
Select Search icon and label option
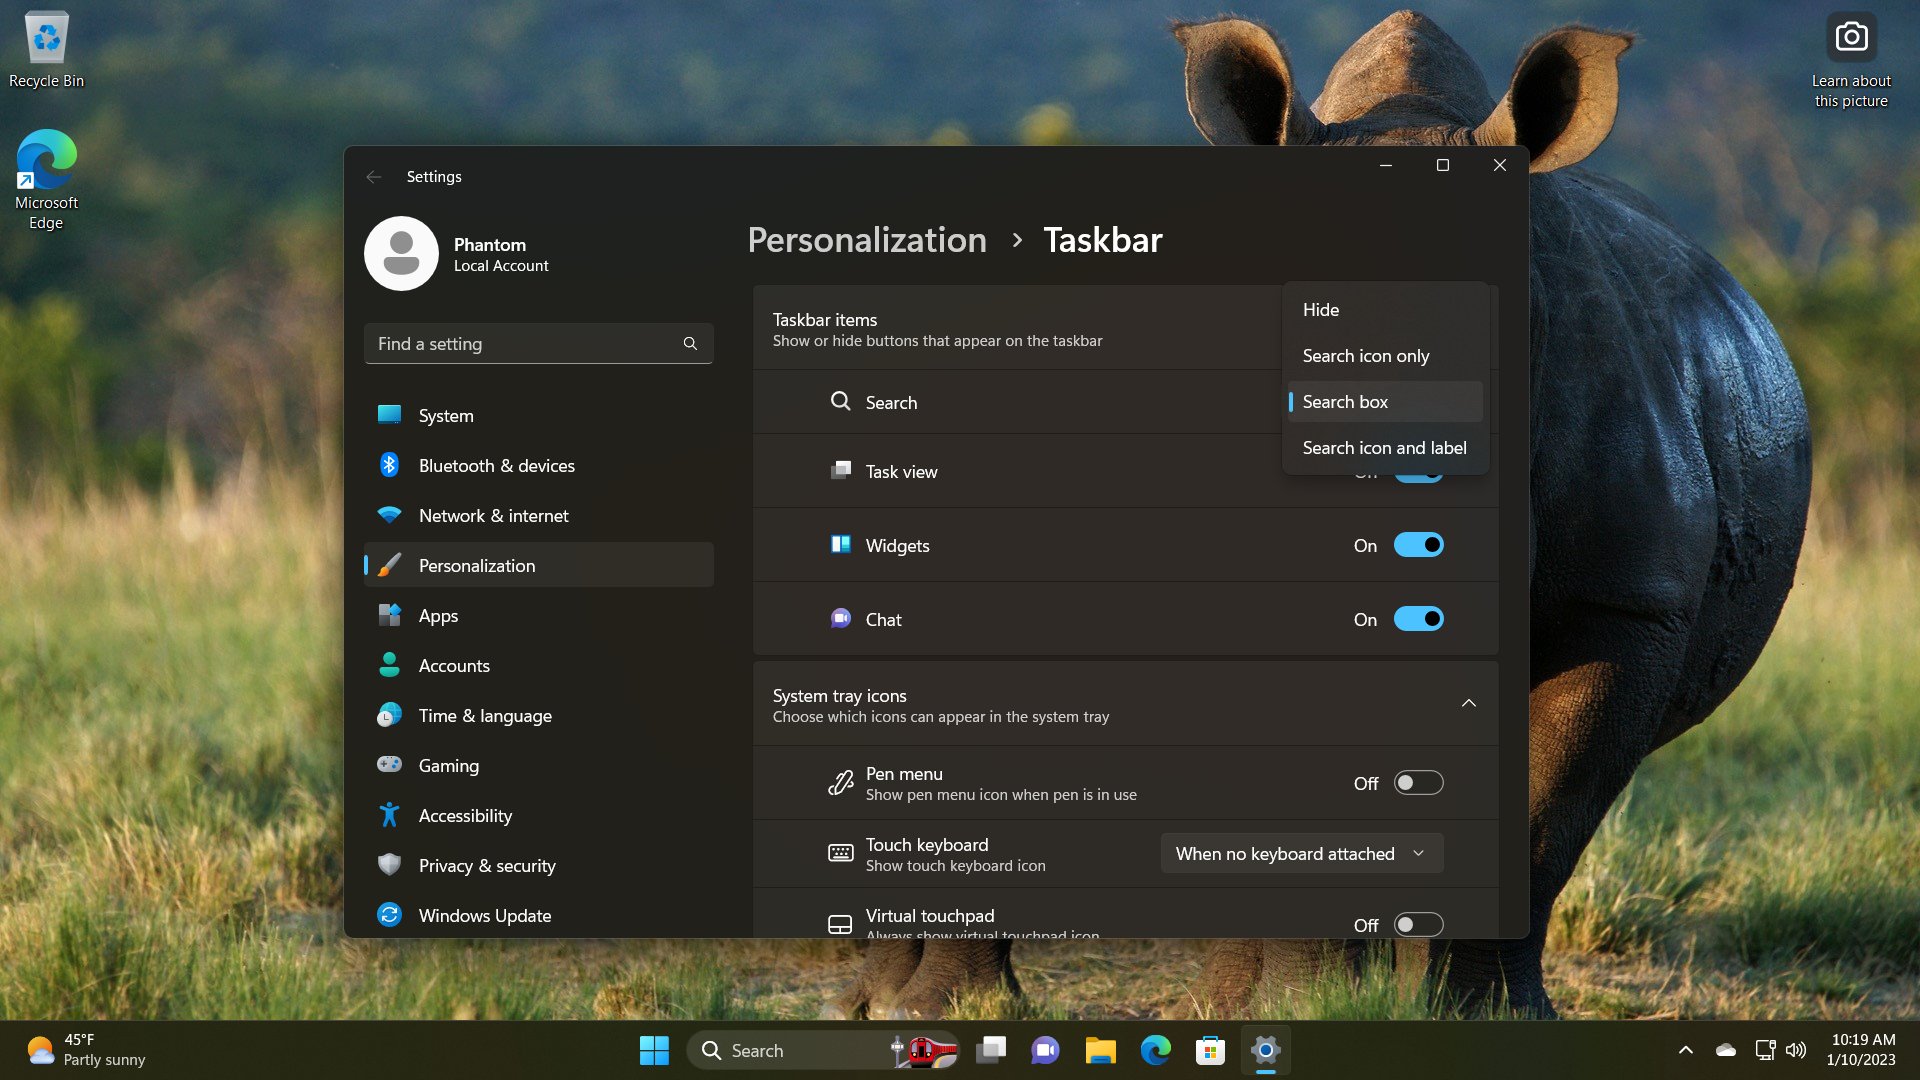1385,447
